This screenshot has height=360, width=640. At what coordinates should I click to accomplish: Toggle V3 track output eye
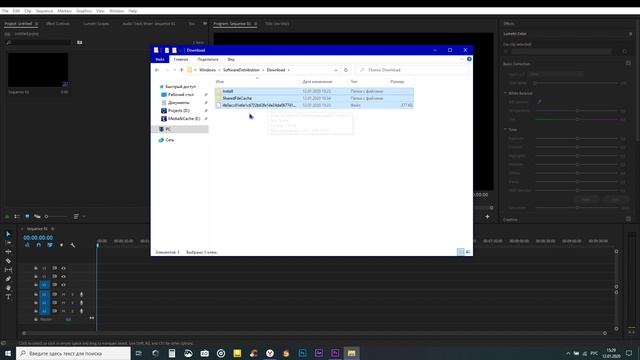[63, 268]
